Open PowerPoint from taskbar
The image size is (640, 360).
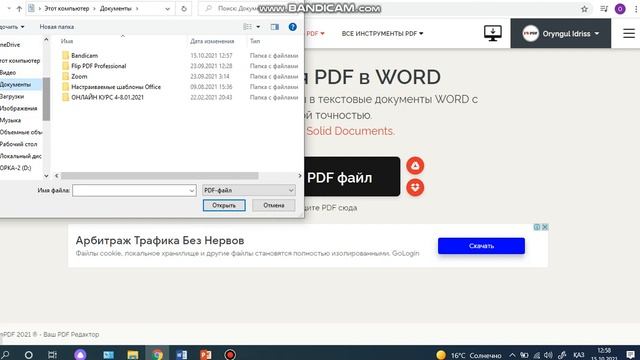tap(206, 355)
